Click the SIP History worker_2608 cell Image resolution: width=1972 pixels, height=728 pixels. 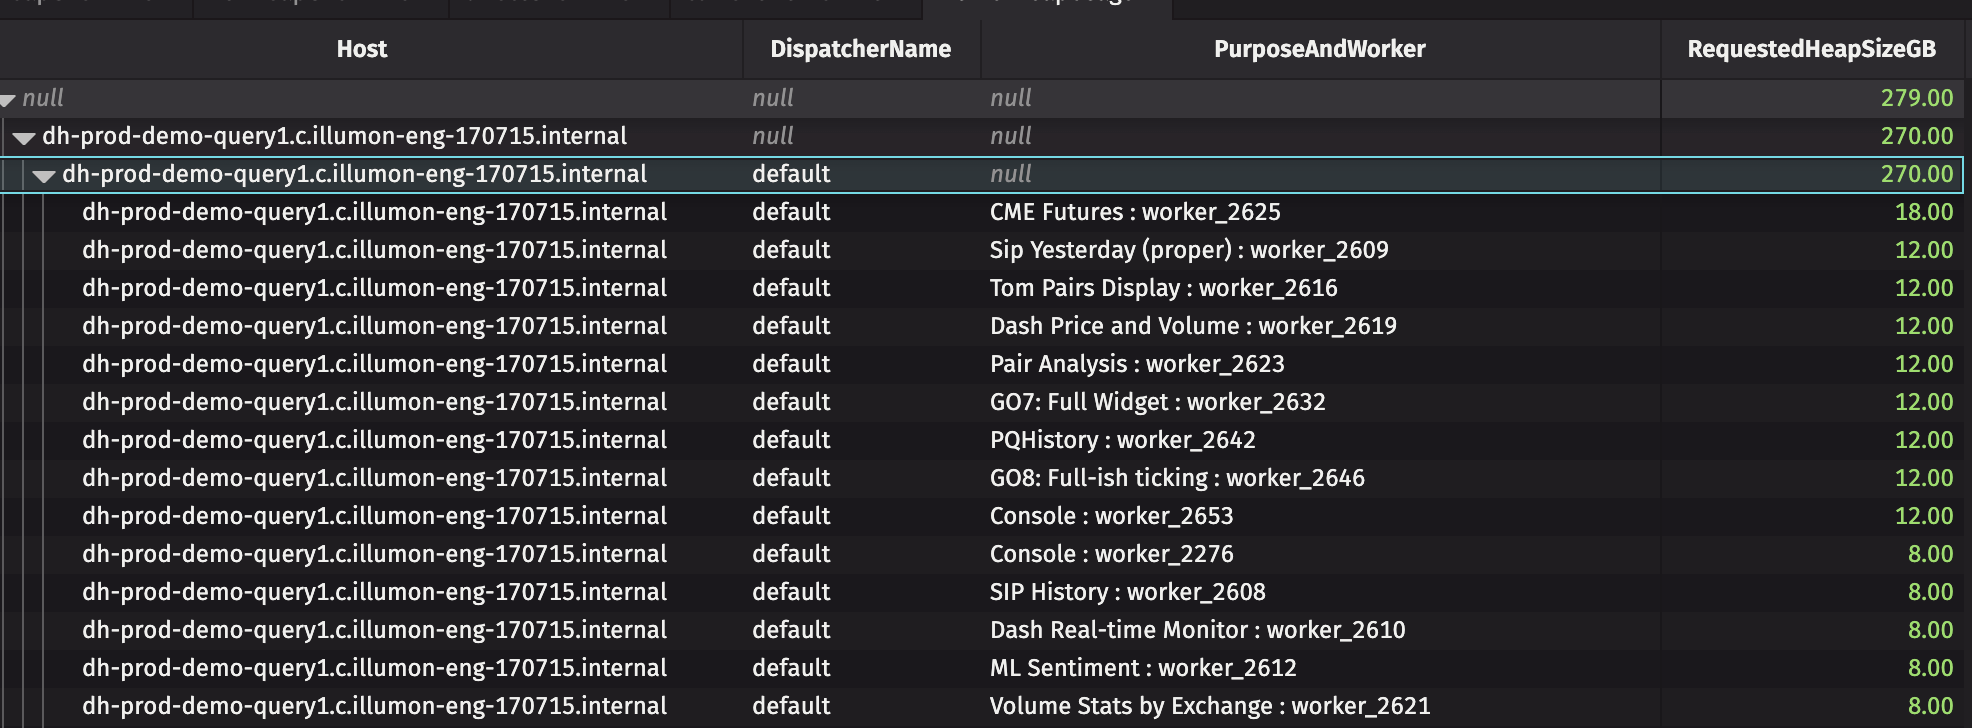coord(1127,592)
